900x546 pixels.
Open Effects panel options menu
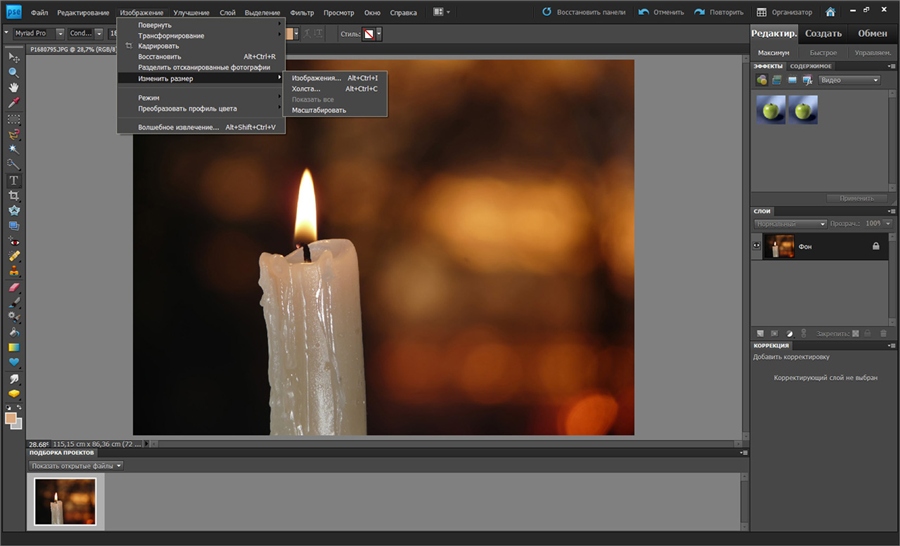tap(891, 66)
